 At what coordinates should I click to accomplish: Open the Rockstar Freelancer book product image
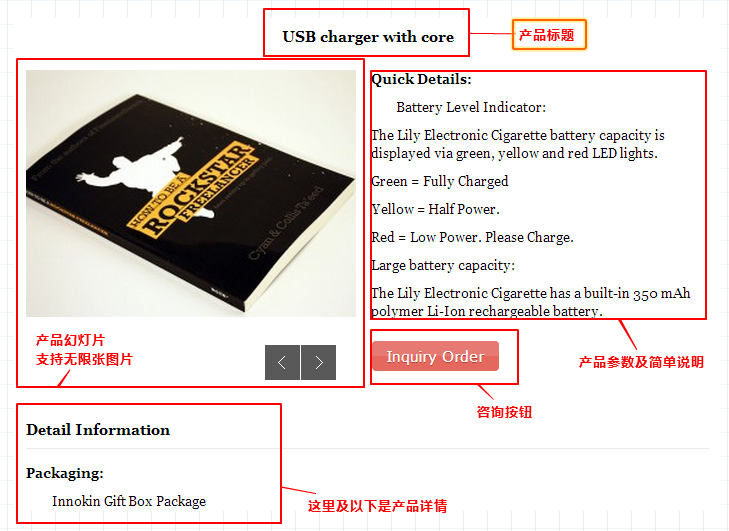click(x=191, y=193)
